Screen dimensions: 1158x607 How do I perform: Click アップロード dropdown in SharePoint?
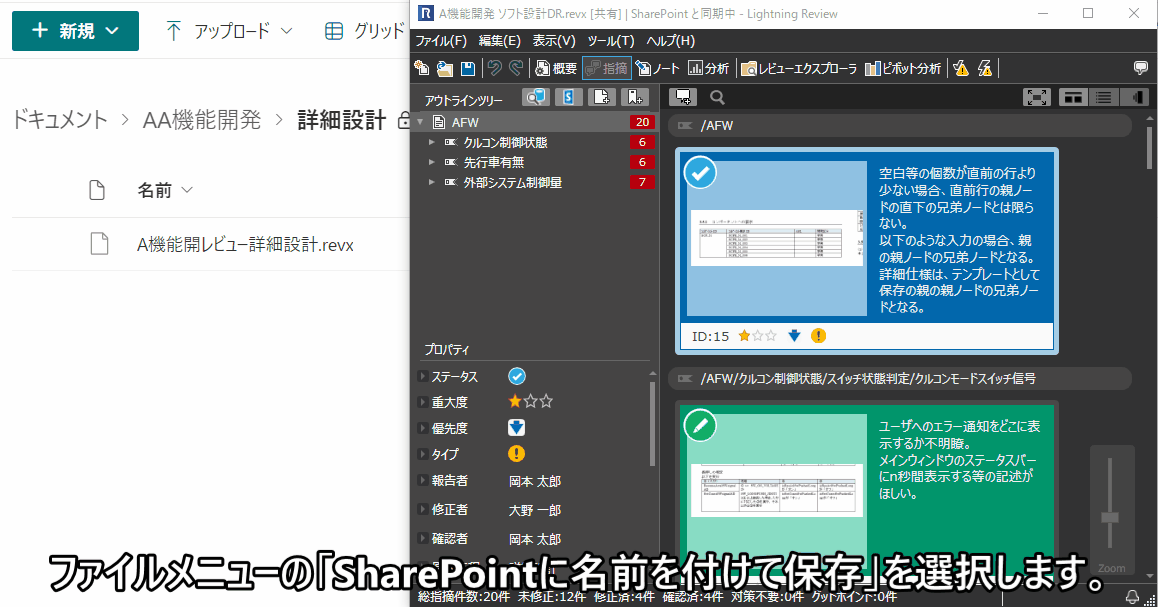point(230,31)
